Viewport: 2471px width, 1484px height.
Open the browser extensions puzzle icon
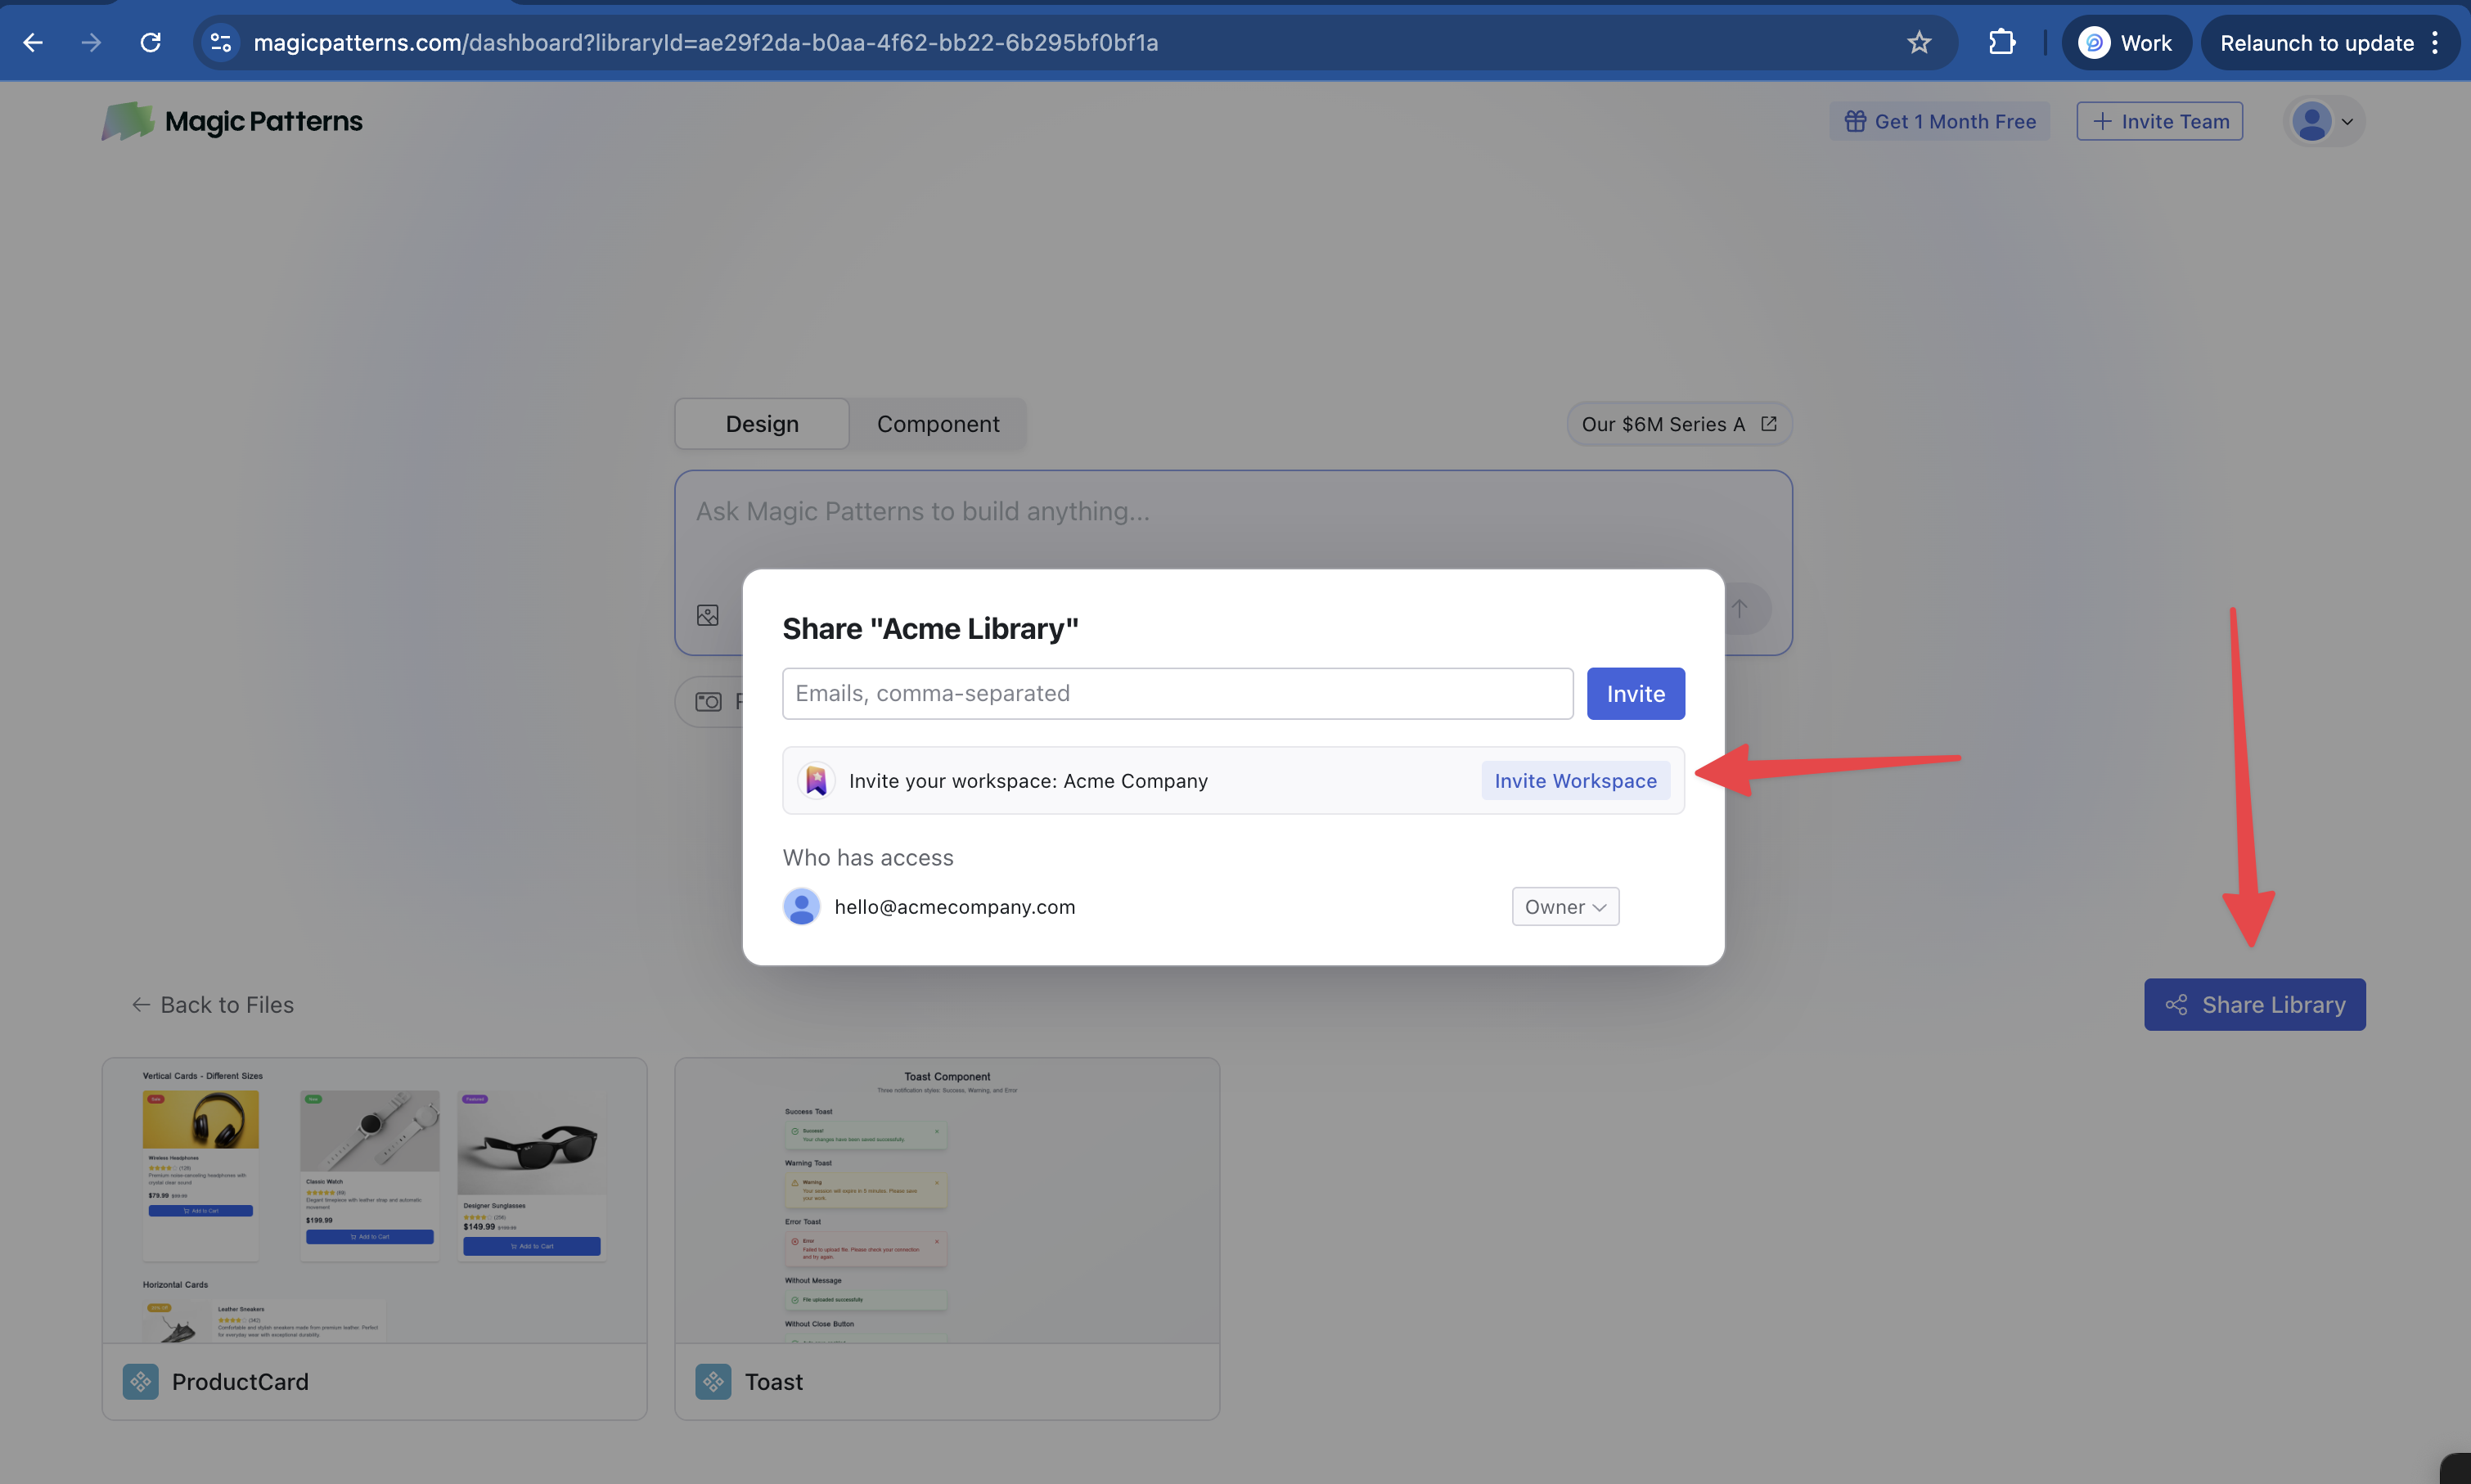coord(2001,42)
